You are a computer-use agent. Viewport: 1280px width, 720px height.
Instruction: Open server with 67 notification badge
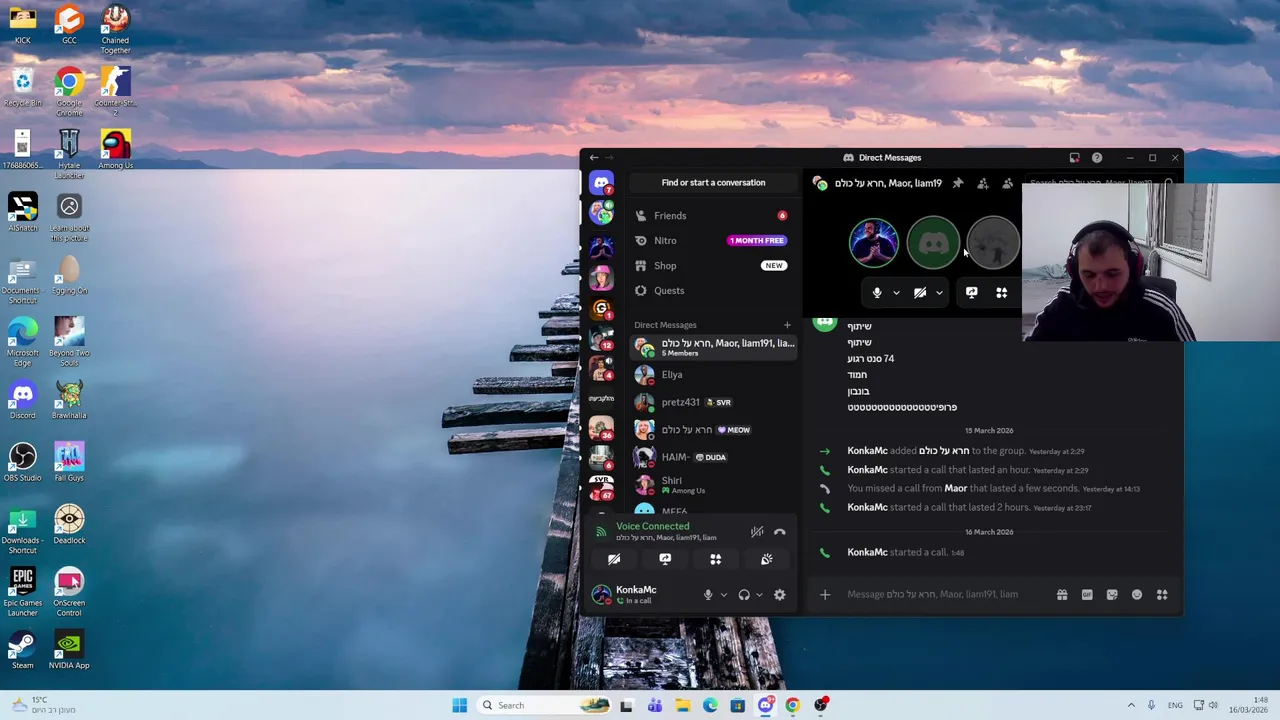601,487
